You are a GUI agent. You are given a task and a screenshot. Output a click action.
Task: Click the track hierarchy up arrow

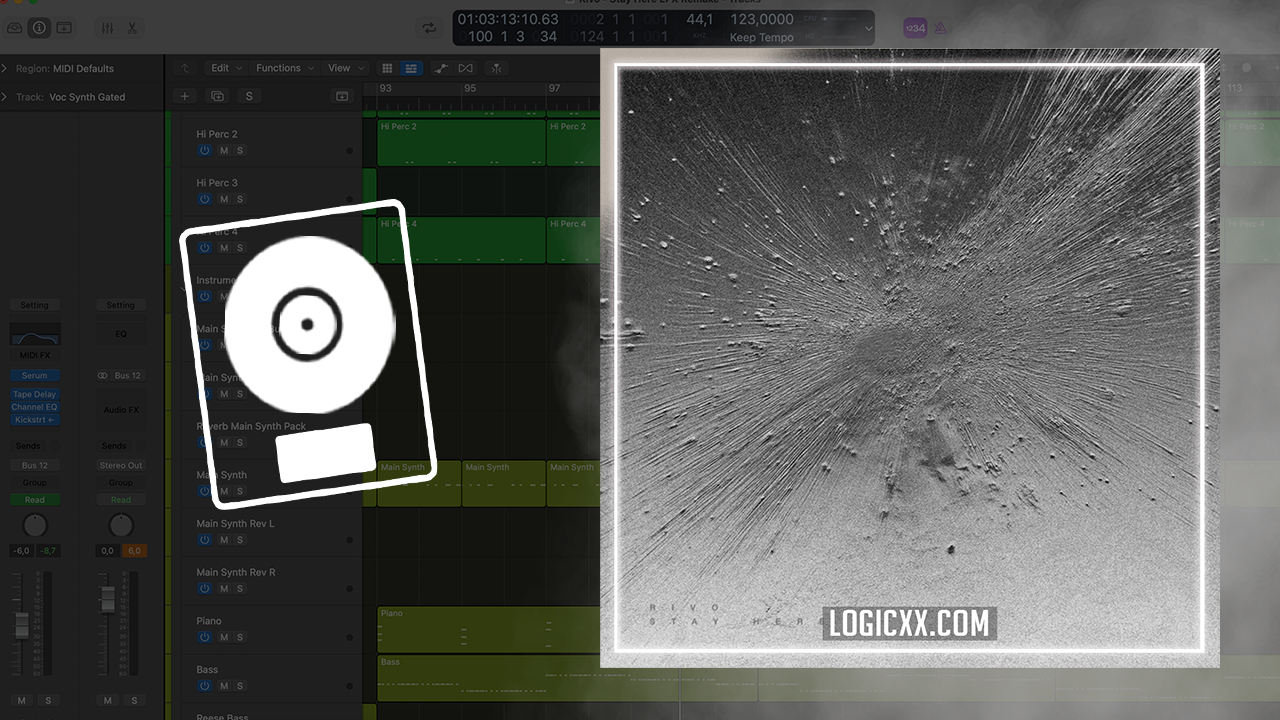[184, 68]
